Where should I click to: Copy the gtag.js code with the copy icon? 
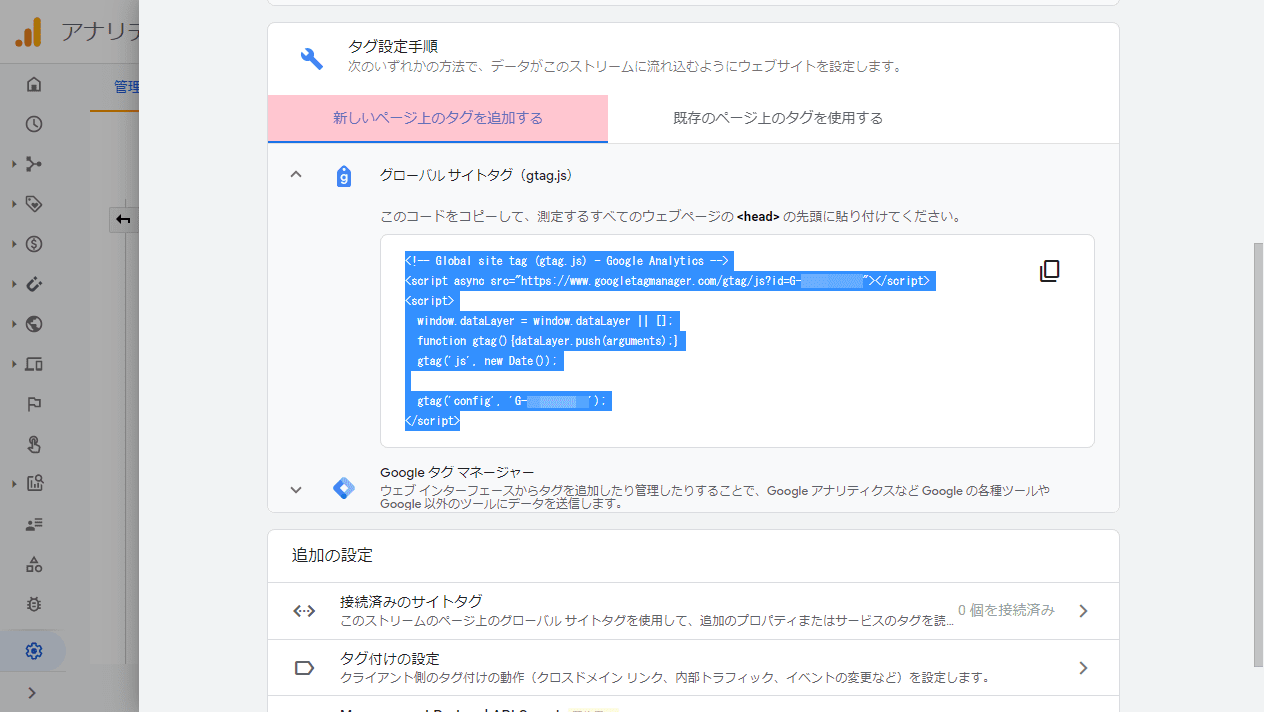(1049, 271)
